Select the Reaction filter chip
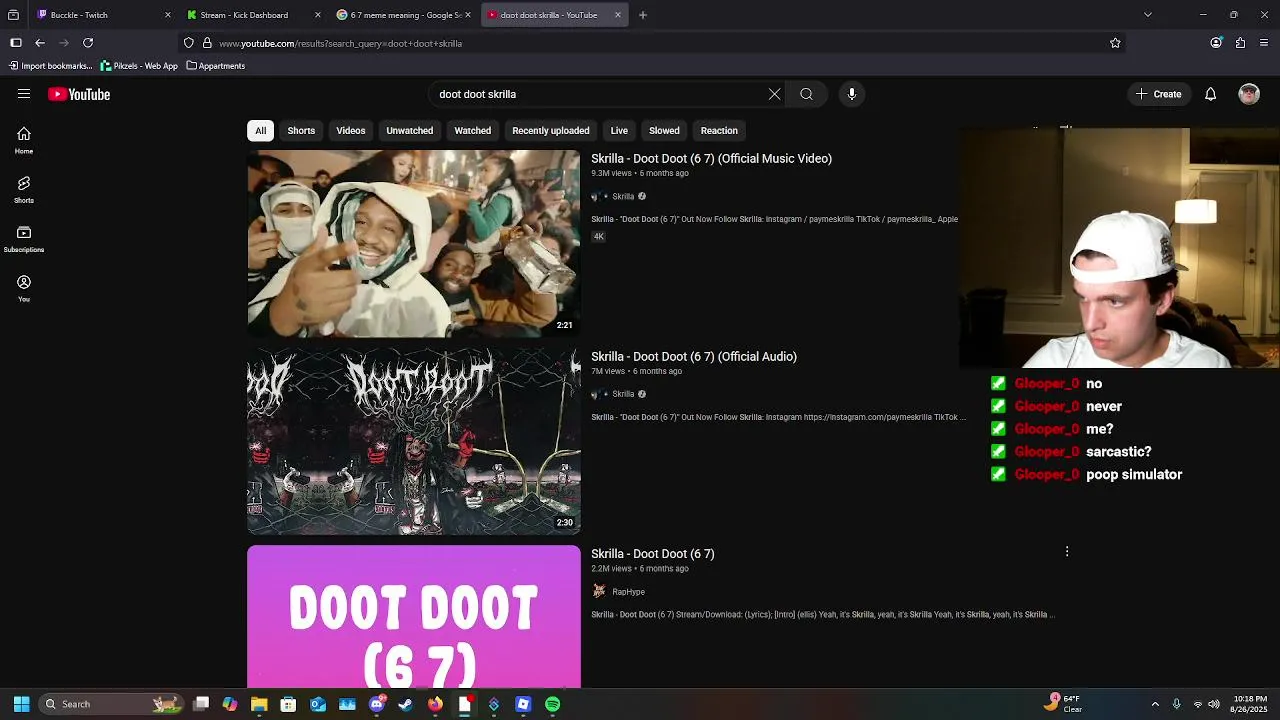Screen dimensions: 1280x720 [x=719, y=131]
